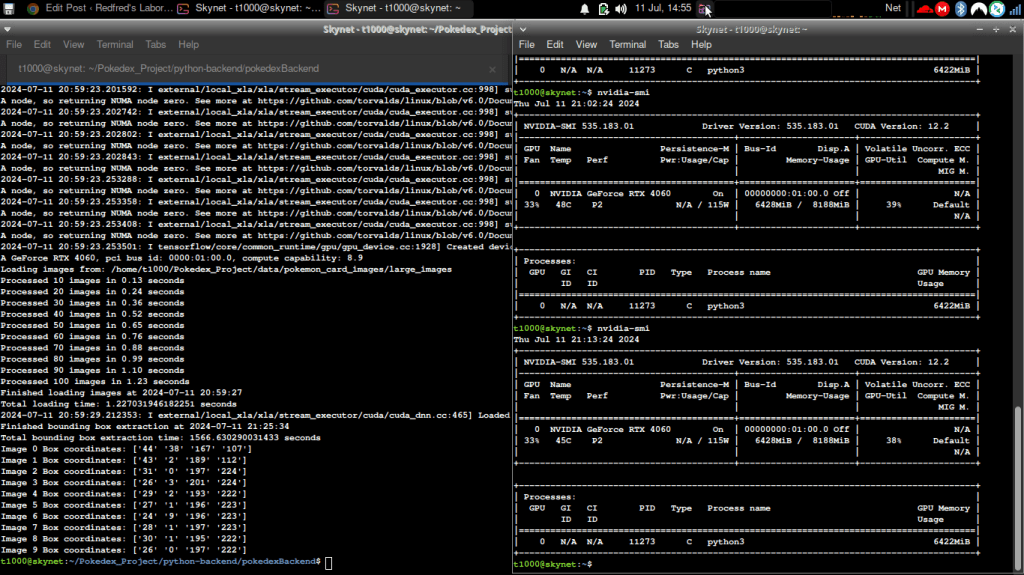Viewport: 1024px width, 575px height.
Task: Open the MEGA tray icon
Action: (x=942, y=9)
